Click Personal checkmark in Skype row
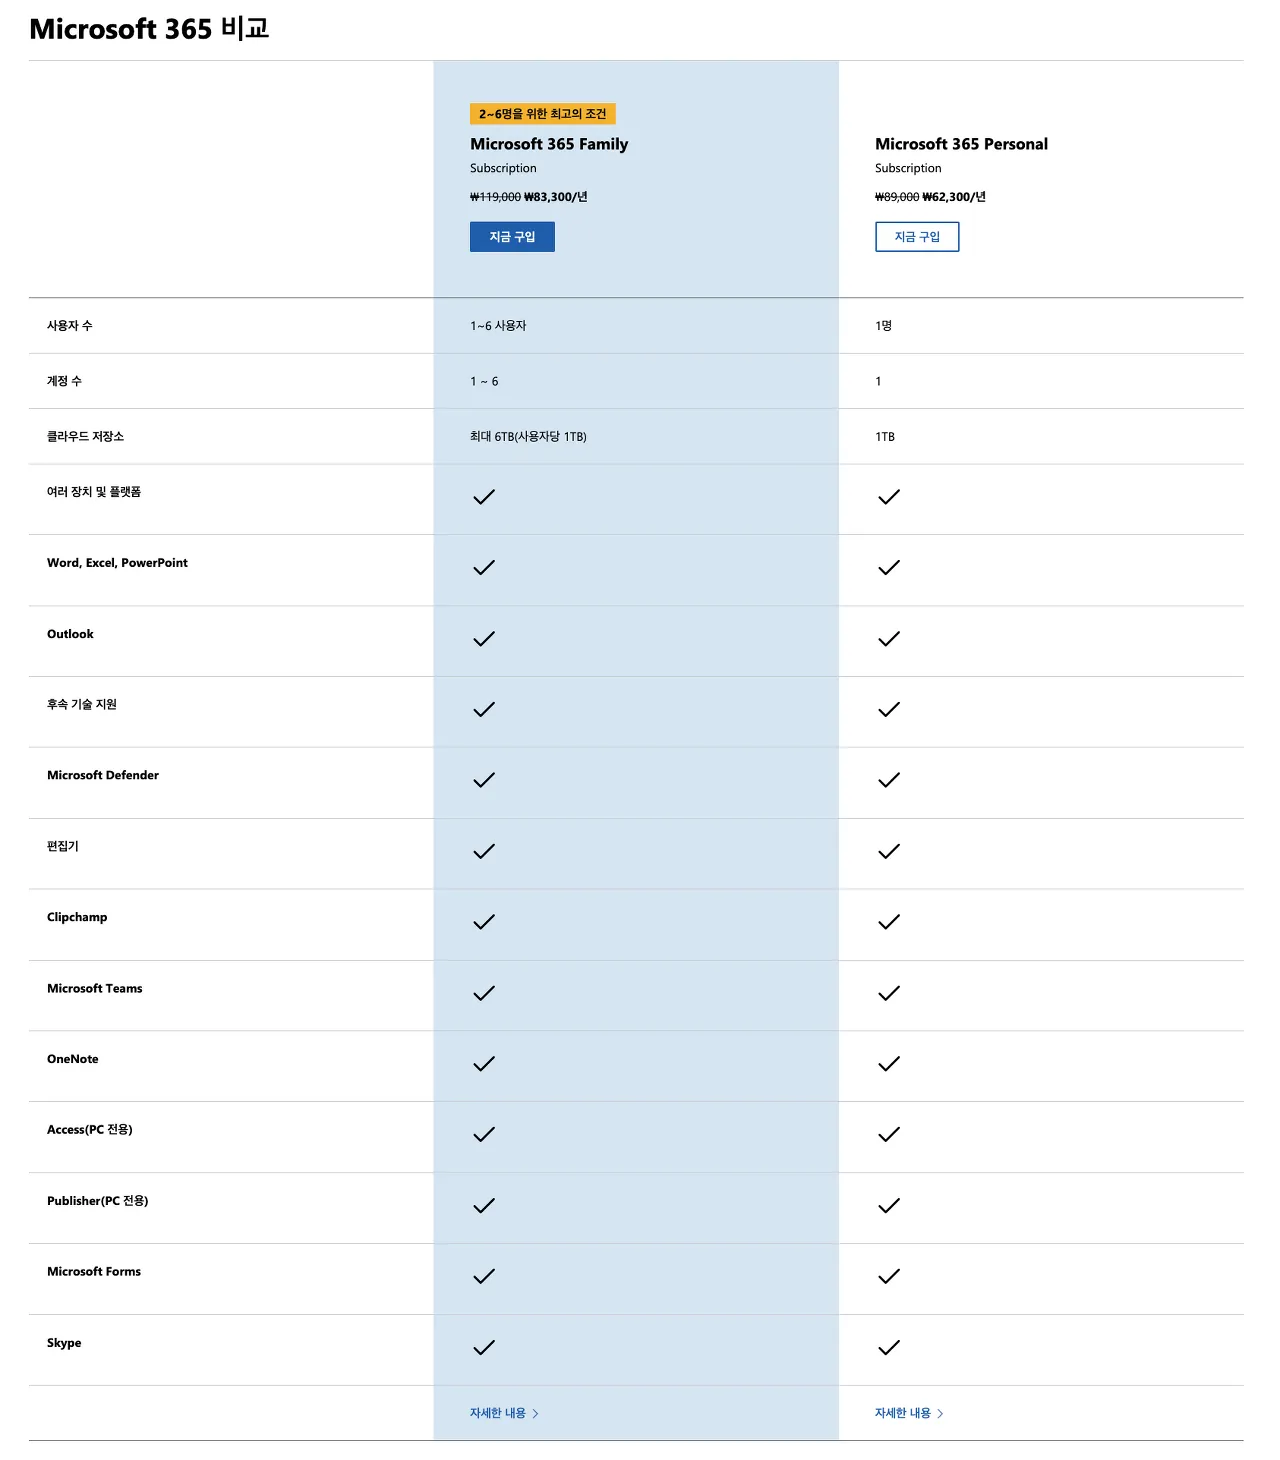This screenshot has height=1460, width=1280. [889, 1348]
